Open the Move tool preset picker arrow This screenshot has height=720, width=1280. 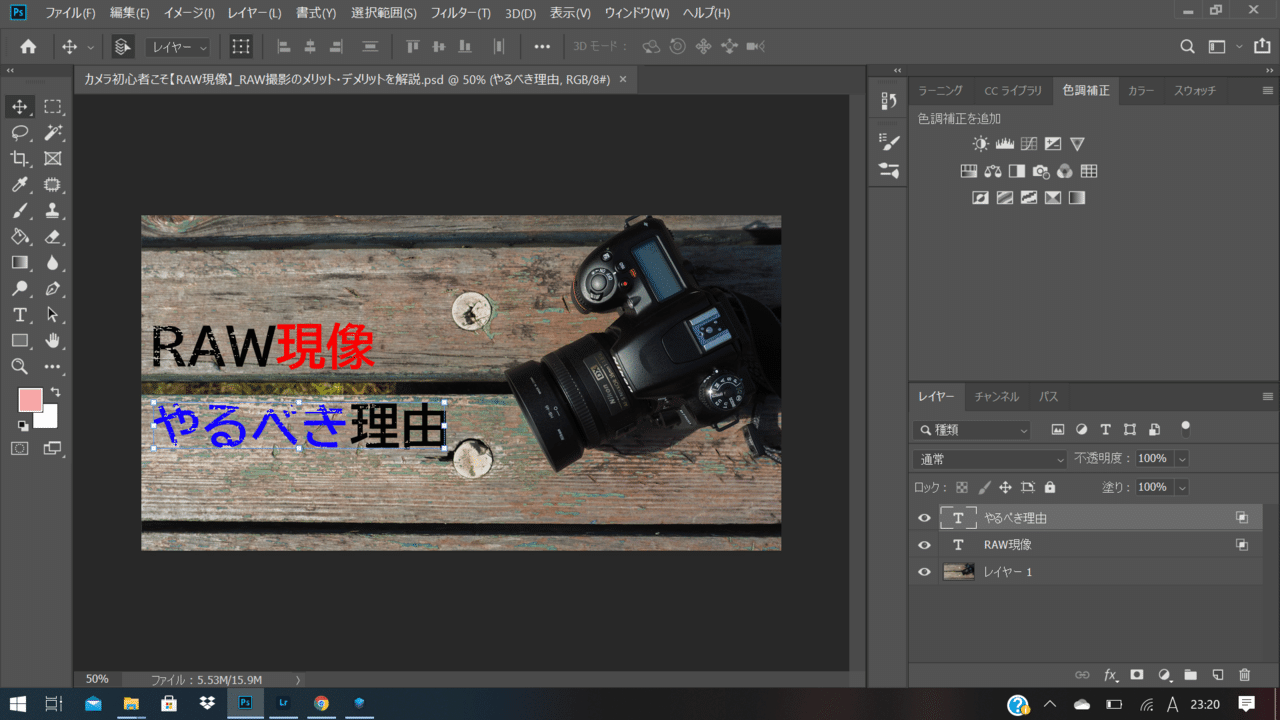click(91, 47)
